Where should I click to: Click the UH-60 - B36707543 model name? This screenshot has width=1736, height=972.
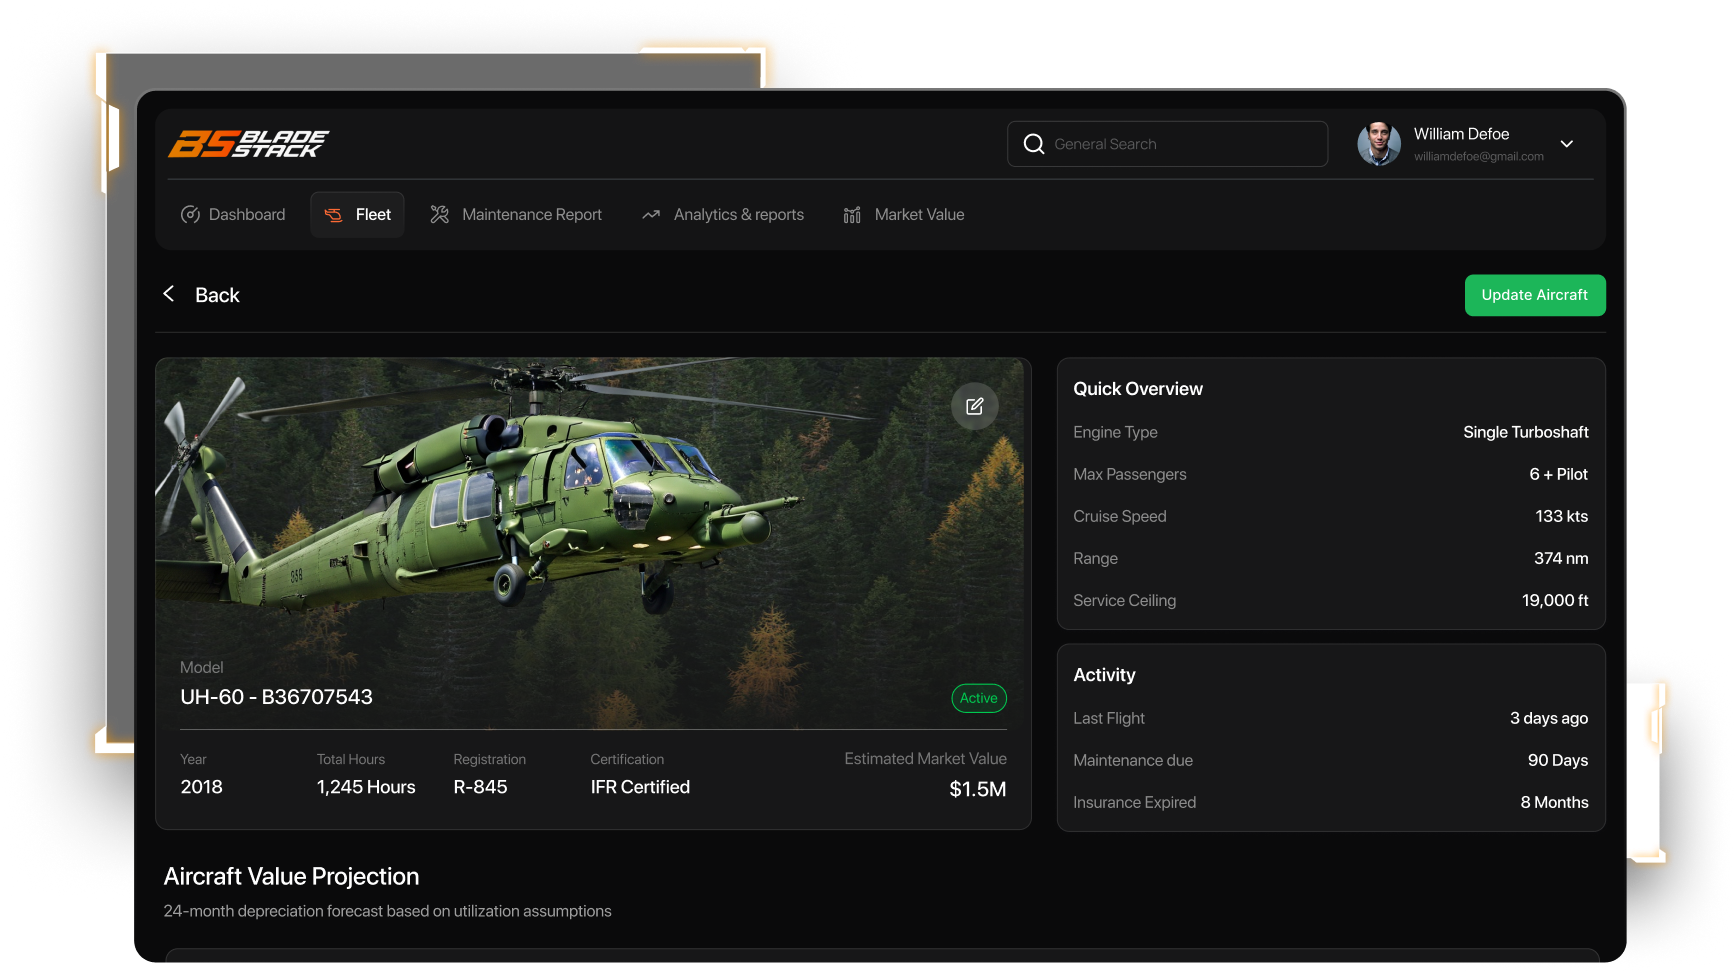click(x=276, y=697)
